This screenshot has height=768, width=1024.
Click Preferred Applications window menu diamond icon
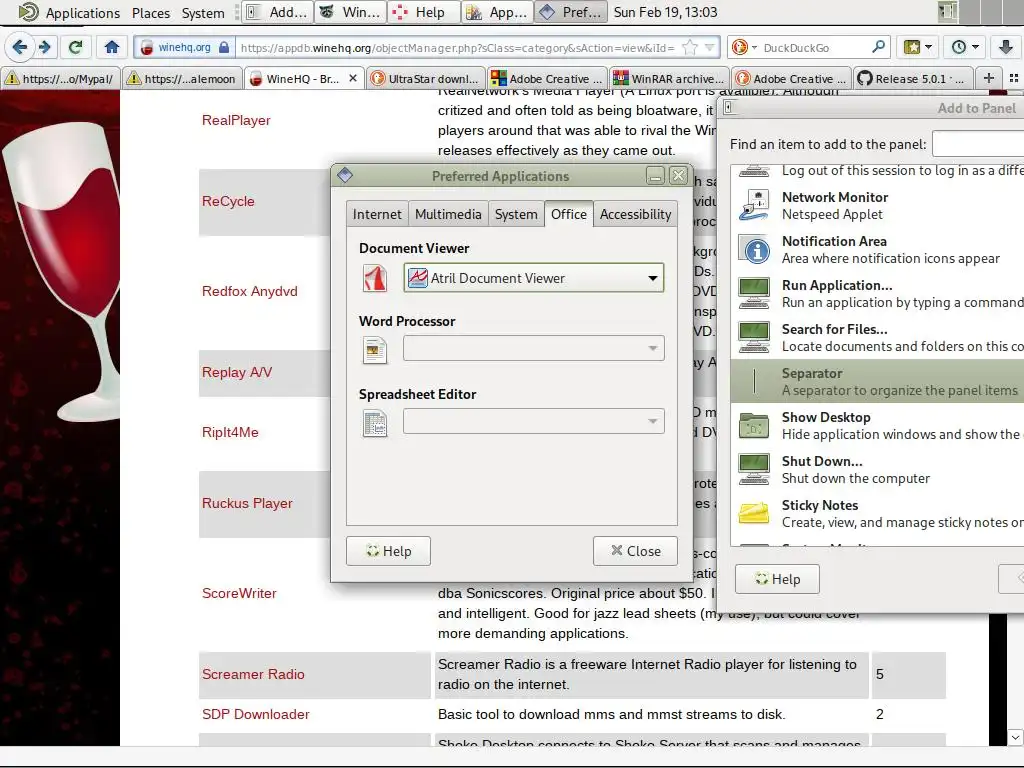pos(345,175)
